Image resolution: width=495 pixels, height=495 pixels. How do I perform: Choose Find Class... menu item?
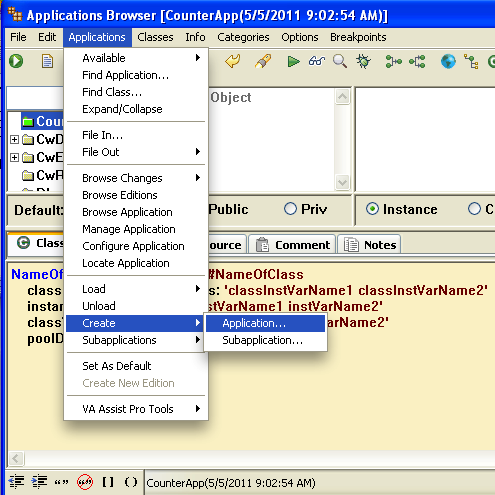pyautogui.click(x=136, y=92)
